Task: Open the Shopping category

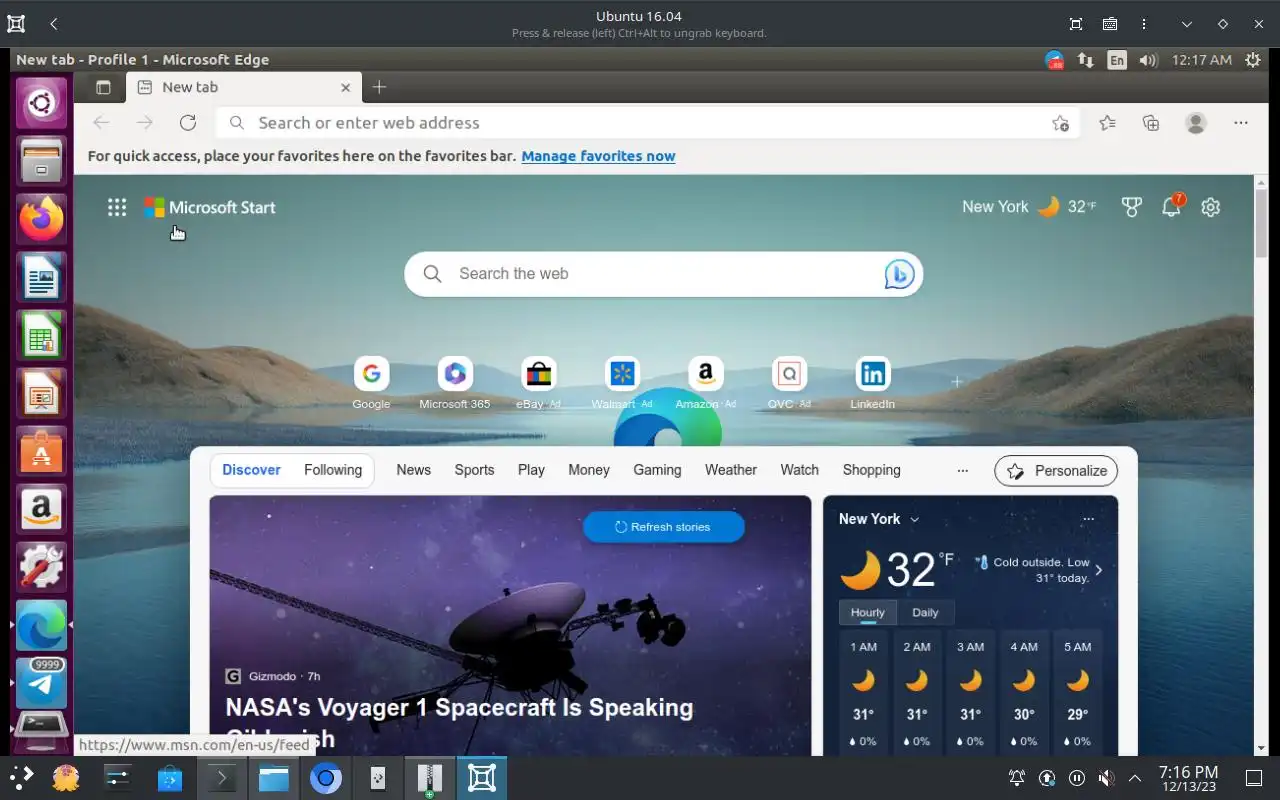Action: tap(872, 470)
